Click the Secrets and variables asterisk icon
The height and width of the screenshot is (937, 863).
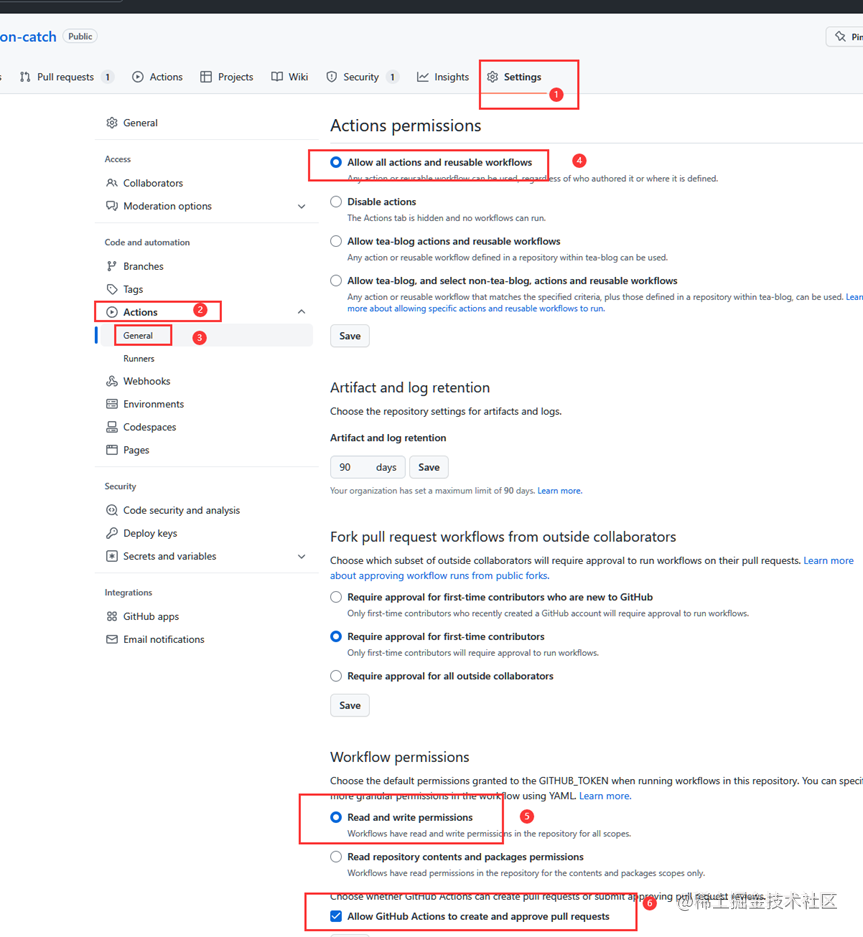click(x=112, y=556)
